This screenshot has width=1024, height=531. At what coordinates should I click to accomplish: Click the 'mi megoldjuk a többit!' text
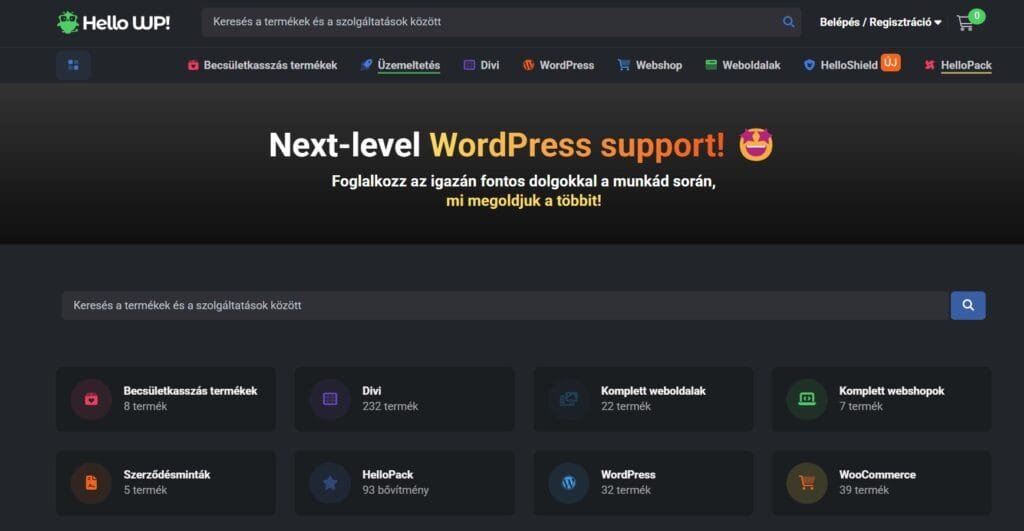pyautogui.click(x=523, y=201)
